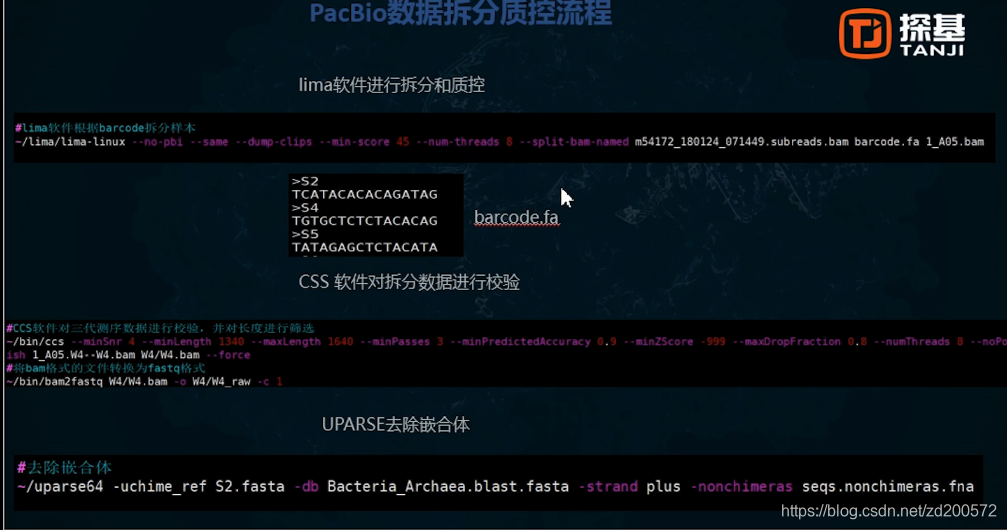Click the '--minSnr' option
The height and width of the screenshot is (530, 1007).
click(x=96, y=342)
